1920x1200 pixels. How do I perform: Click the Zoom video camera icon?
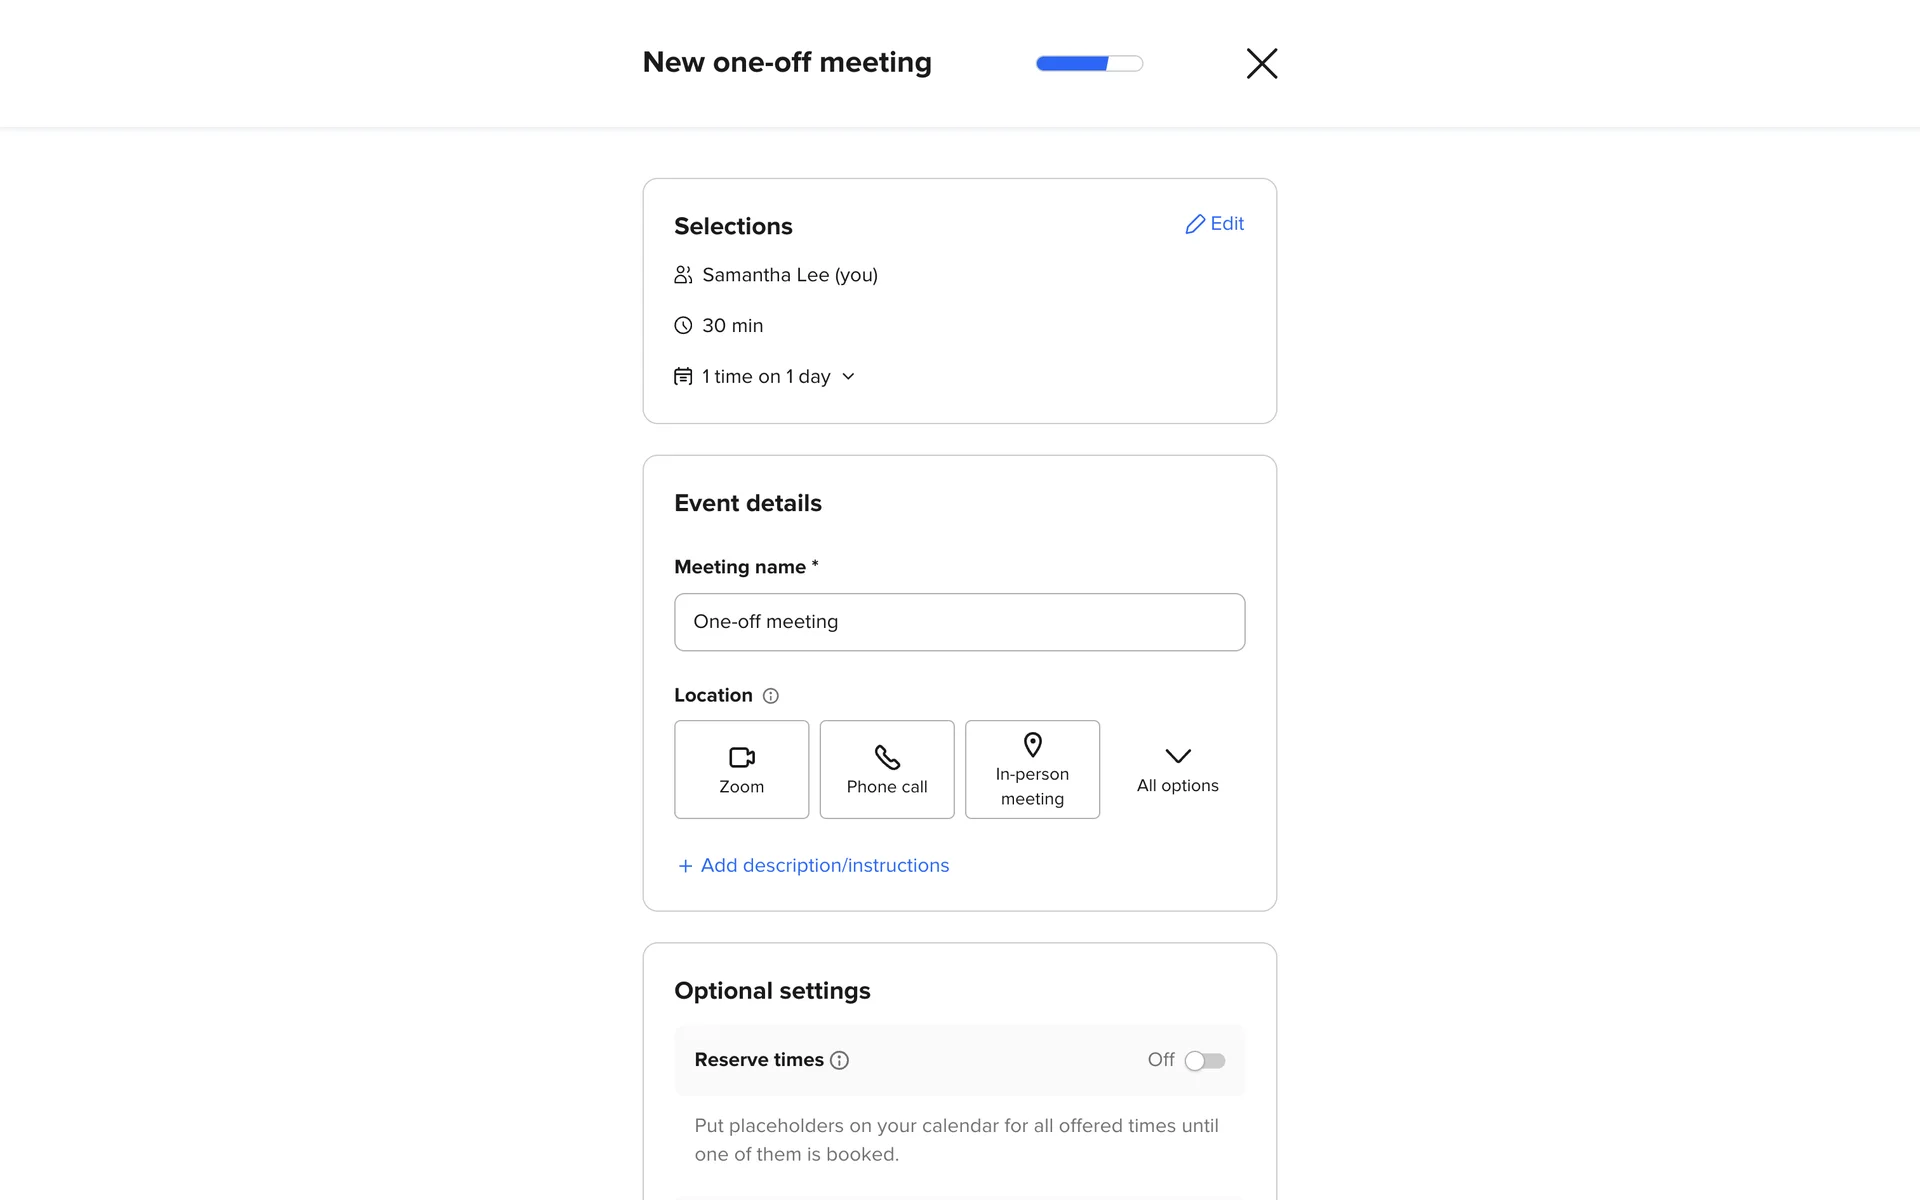[741, 757]
